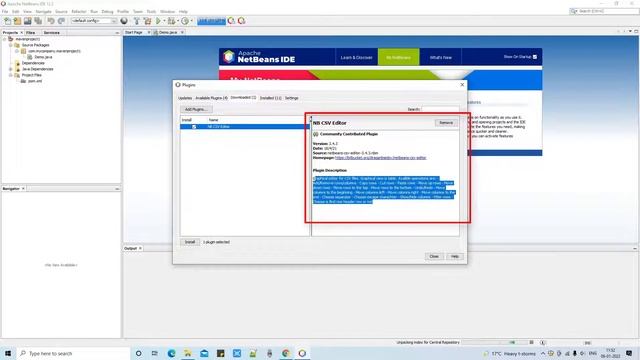The image size is (640, 360).
Task: Click the Search field in Plugins dialog
Action: [440, 109]
